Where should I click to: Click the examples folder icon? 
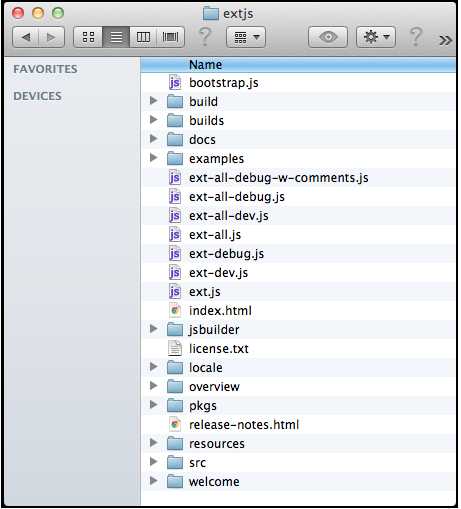(175, 158)
